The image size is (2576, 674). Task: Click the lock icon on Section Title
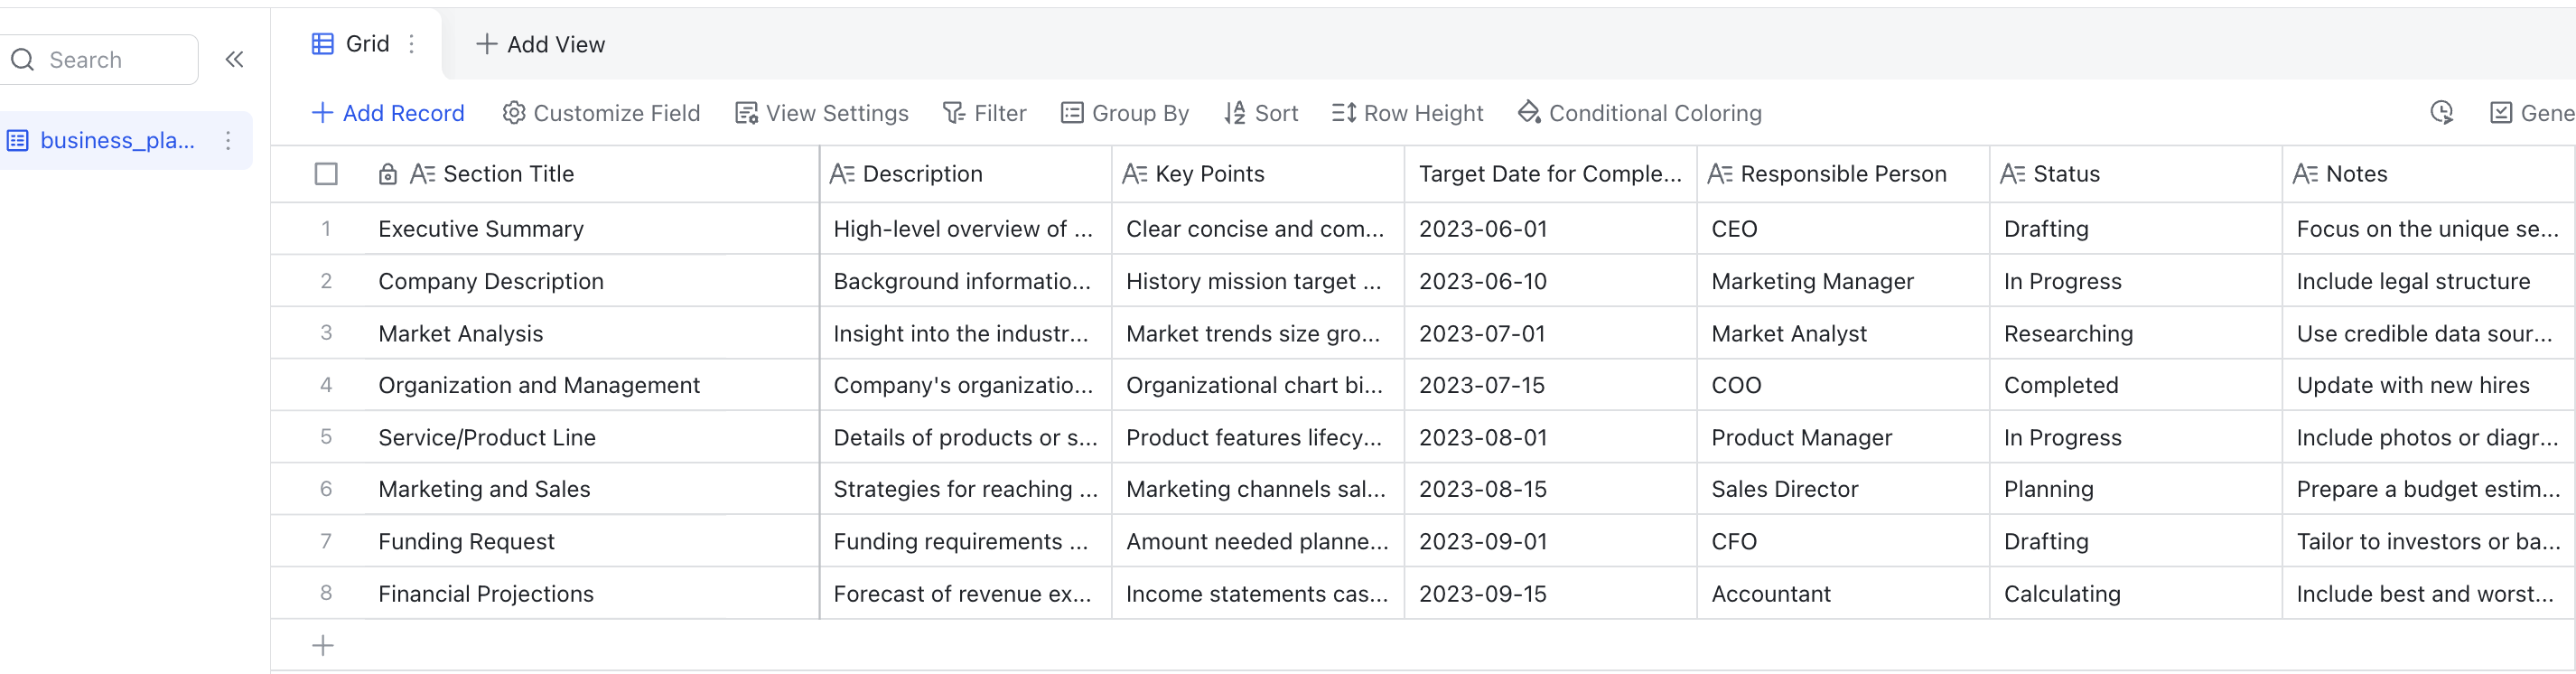click(x=388, y=175)
